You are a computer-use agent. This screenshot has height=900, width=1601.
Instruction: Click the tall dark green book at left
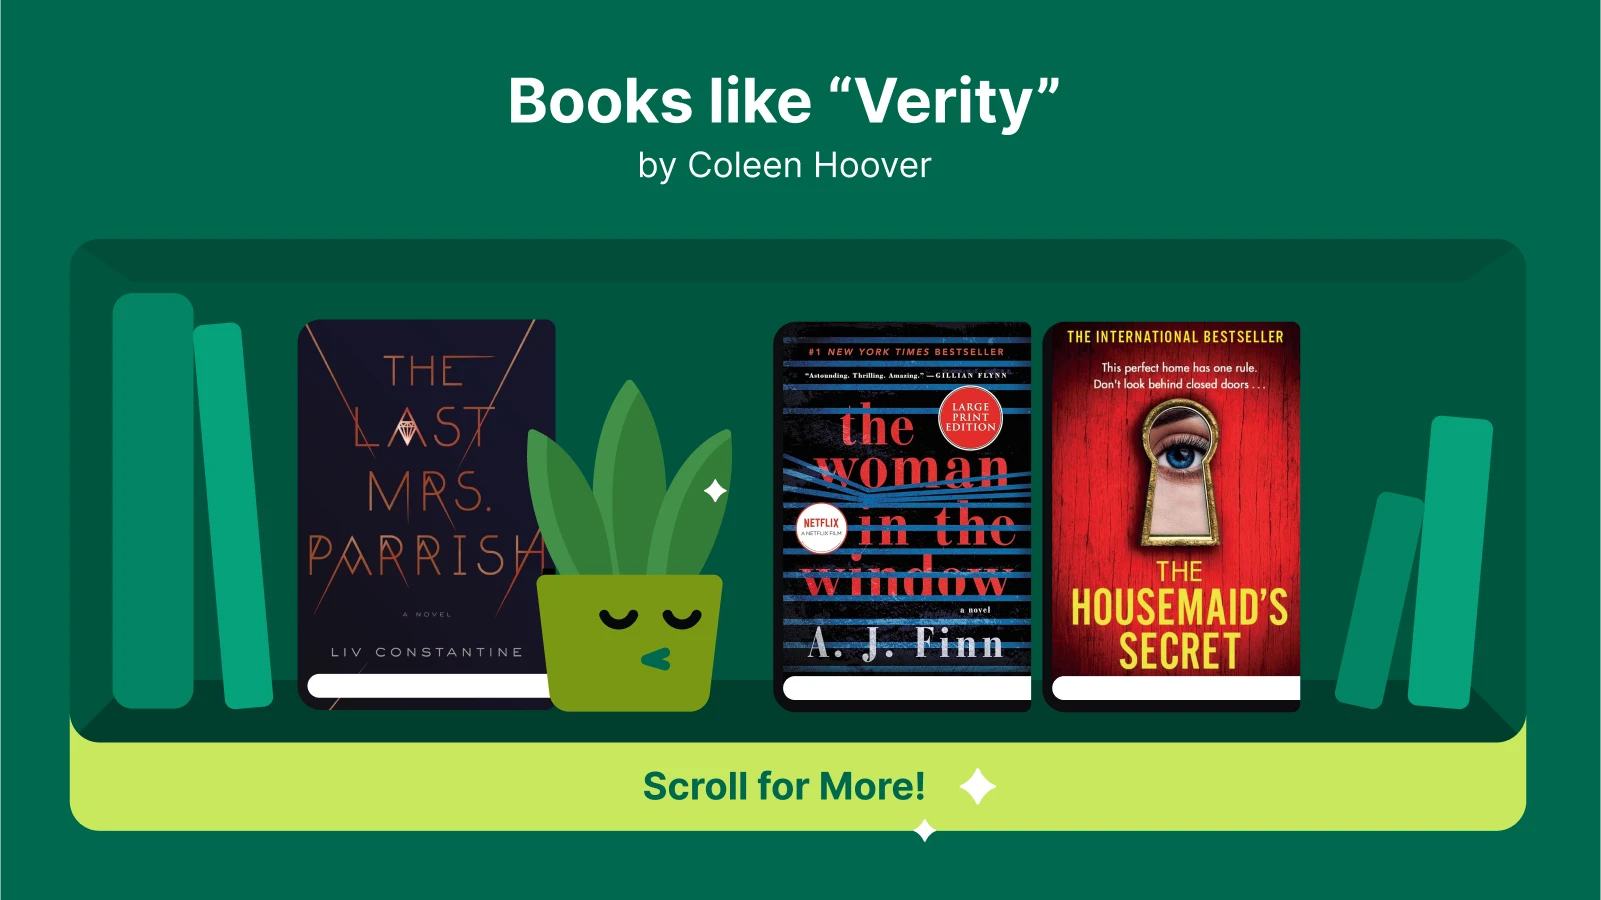153,501
